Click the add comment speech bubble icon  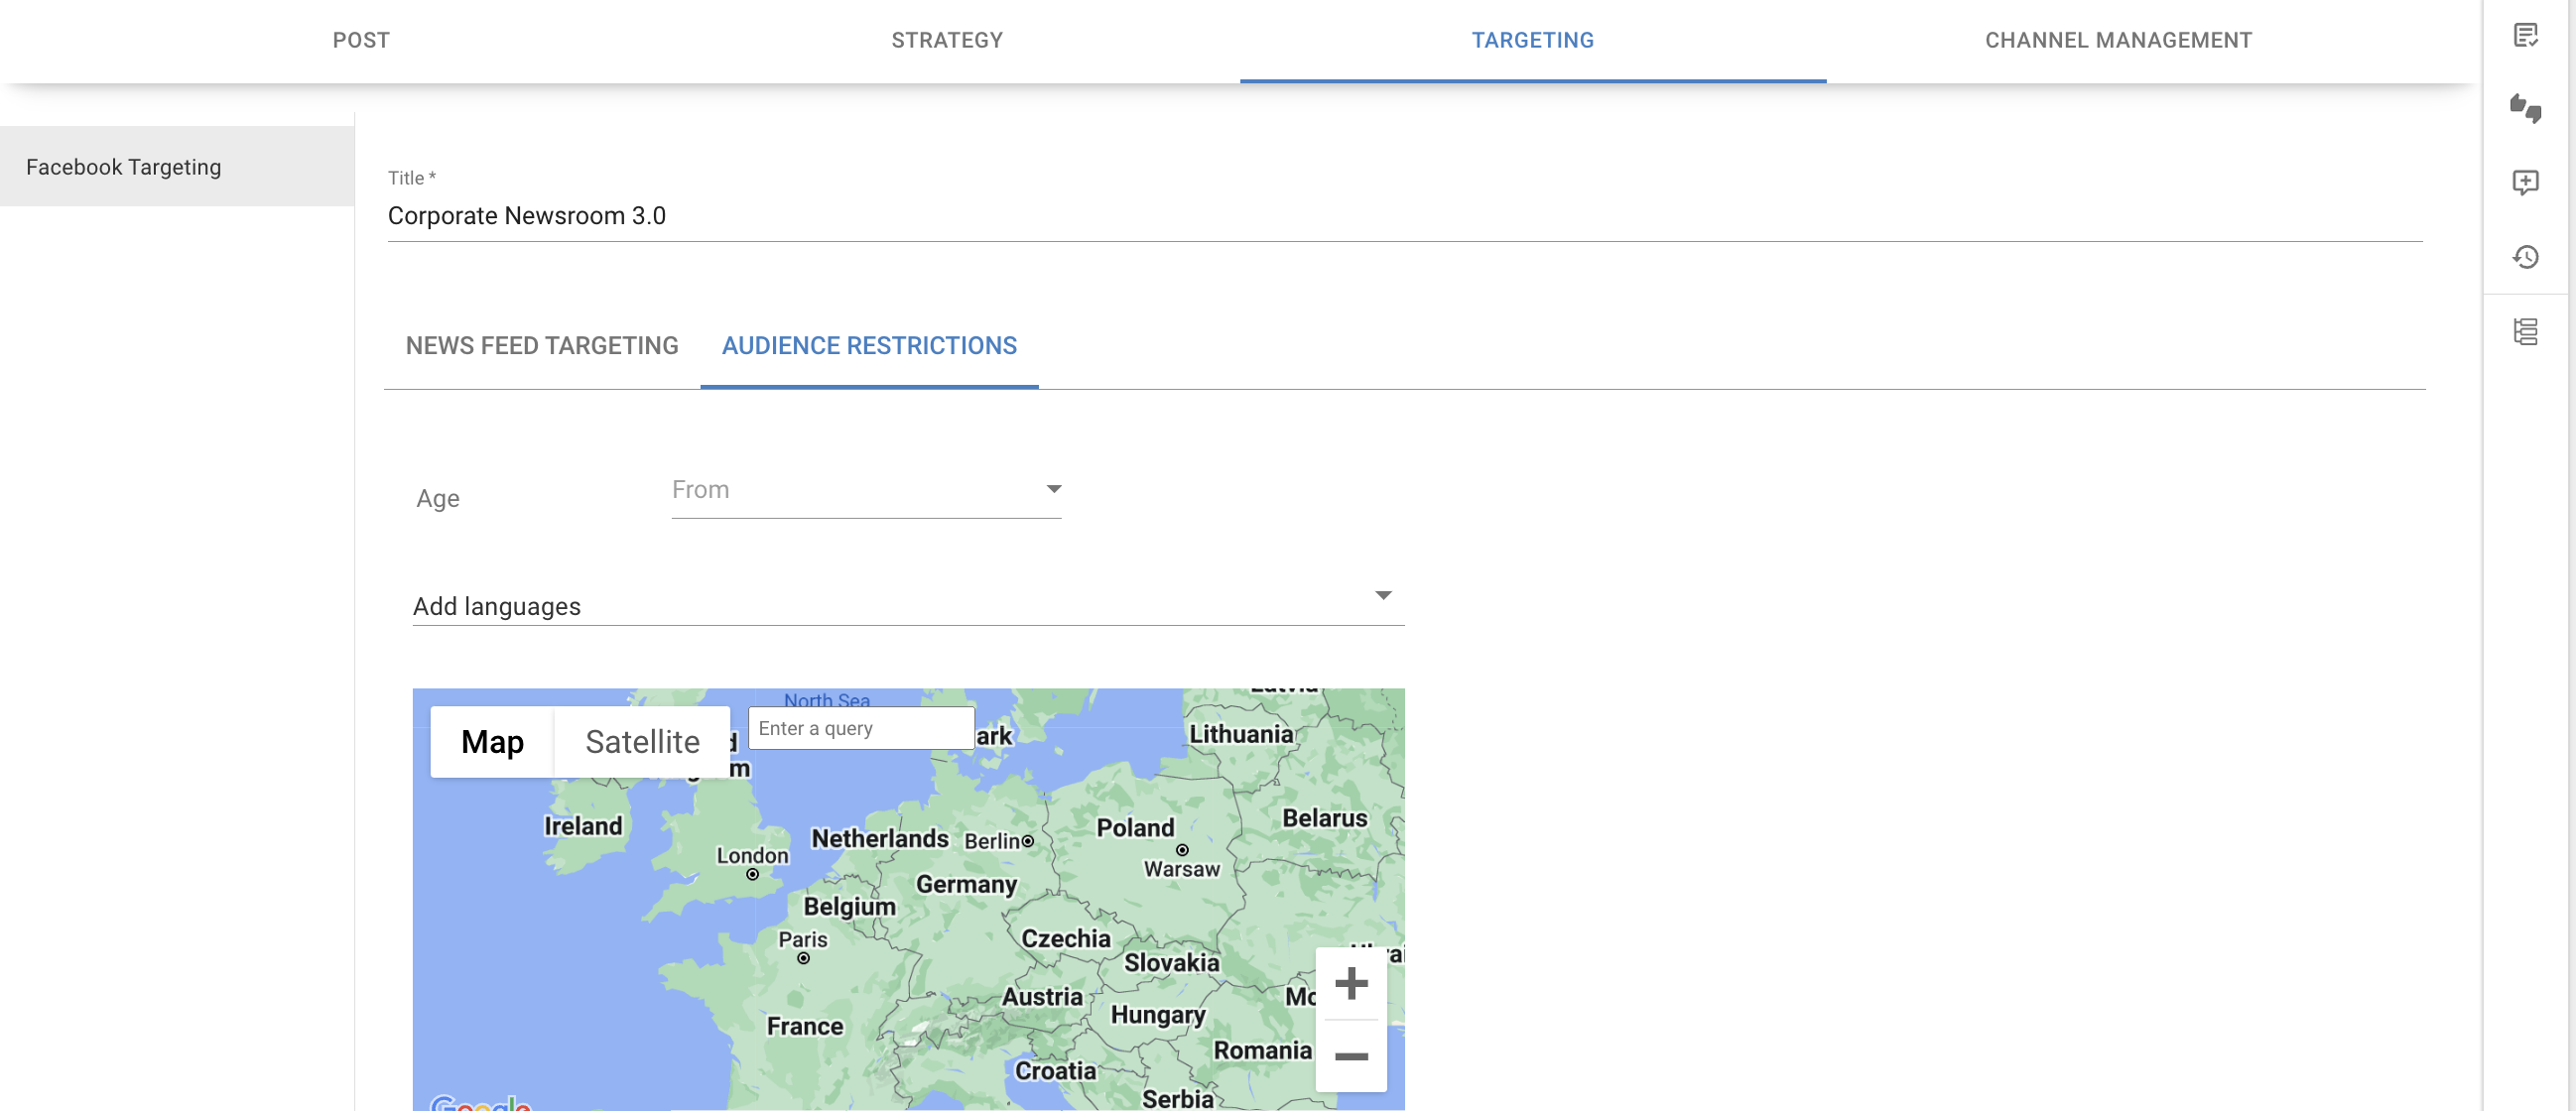pos(2525,182)
